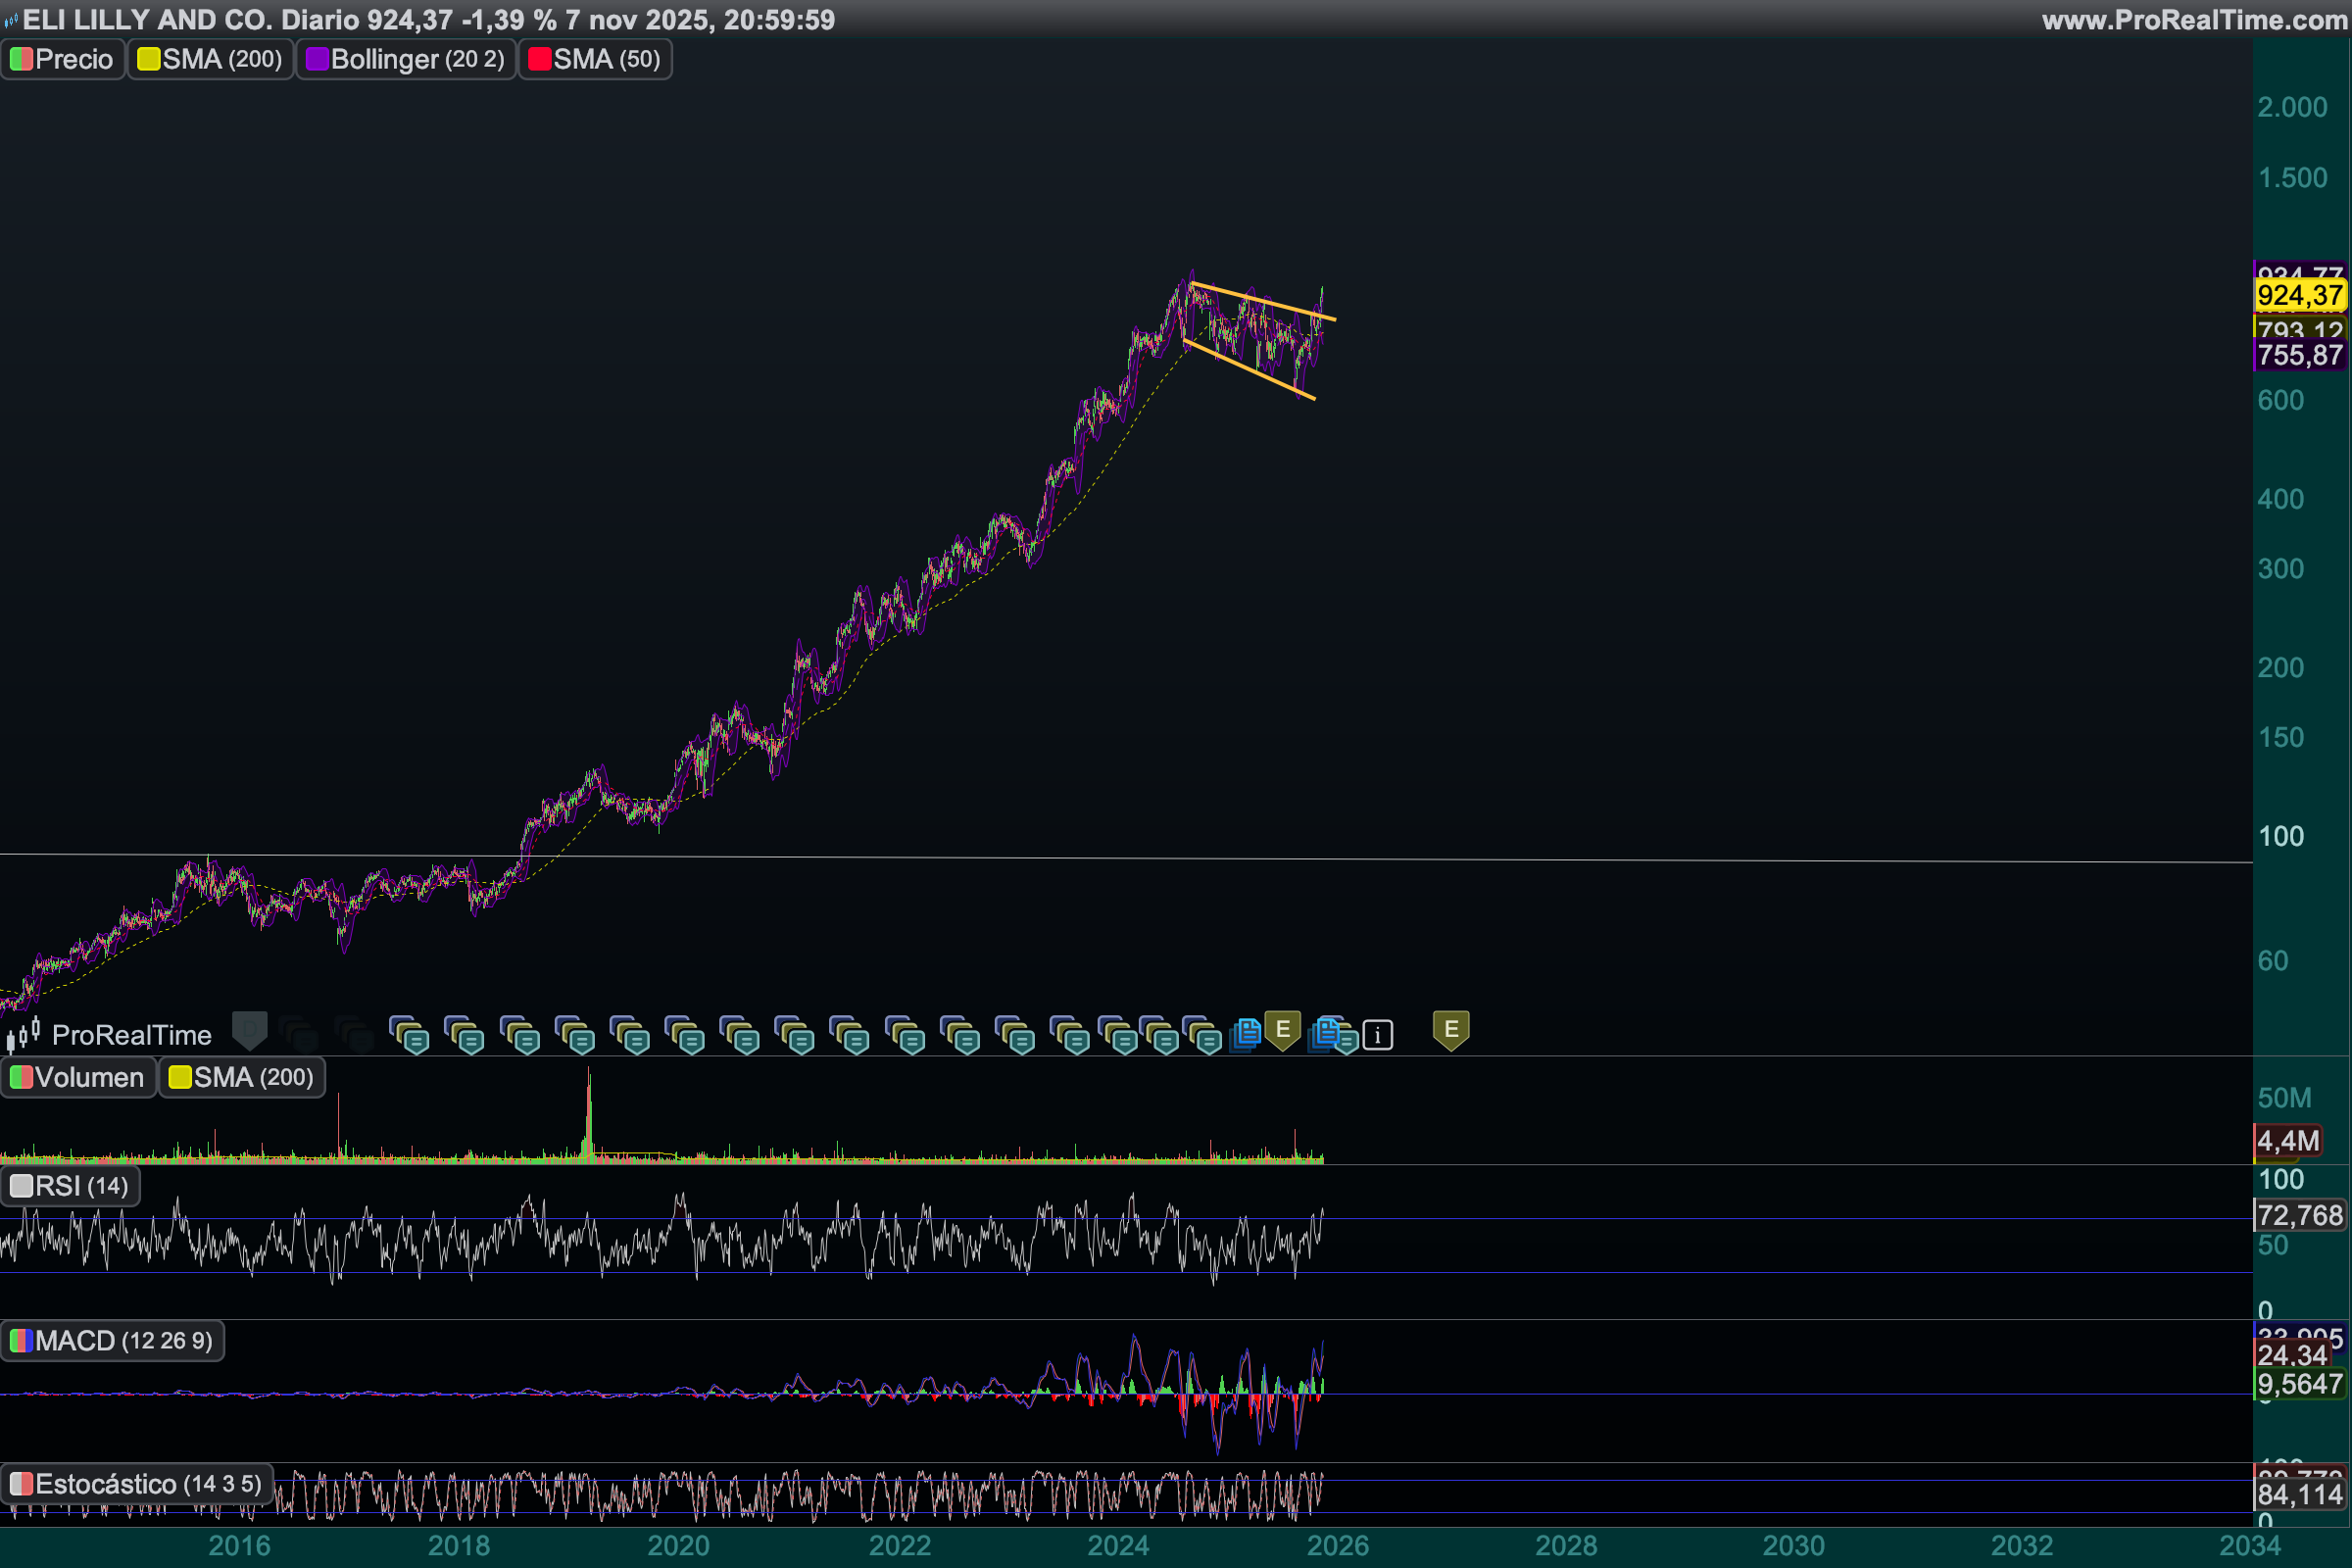2352x1568 pixels.
Task: Click the yellow SMA (200) swatch in price legend
Action: click(x=148, y=59)
